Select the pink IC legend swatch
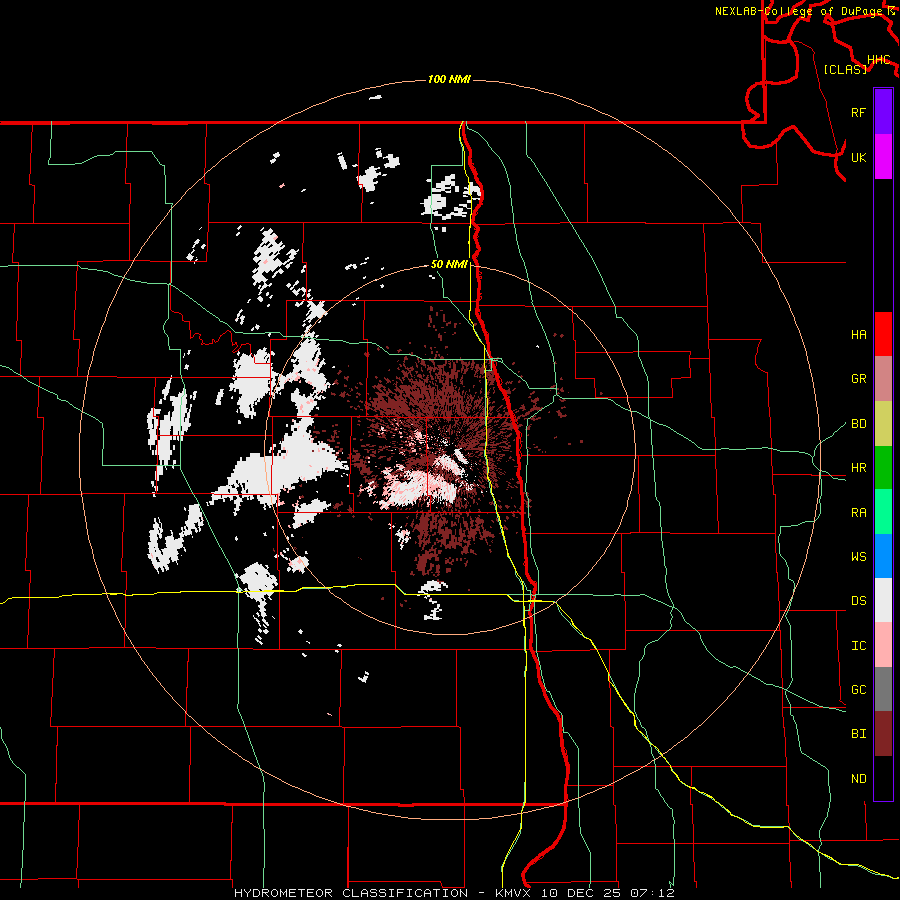 coord(883,645)
